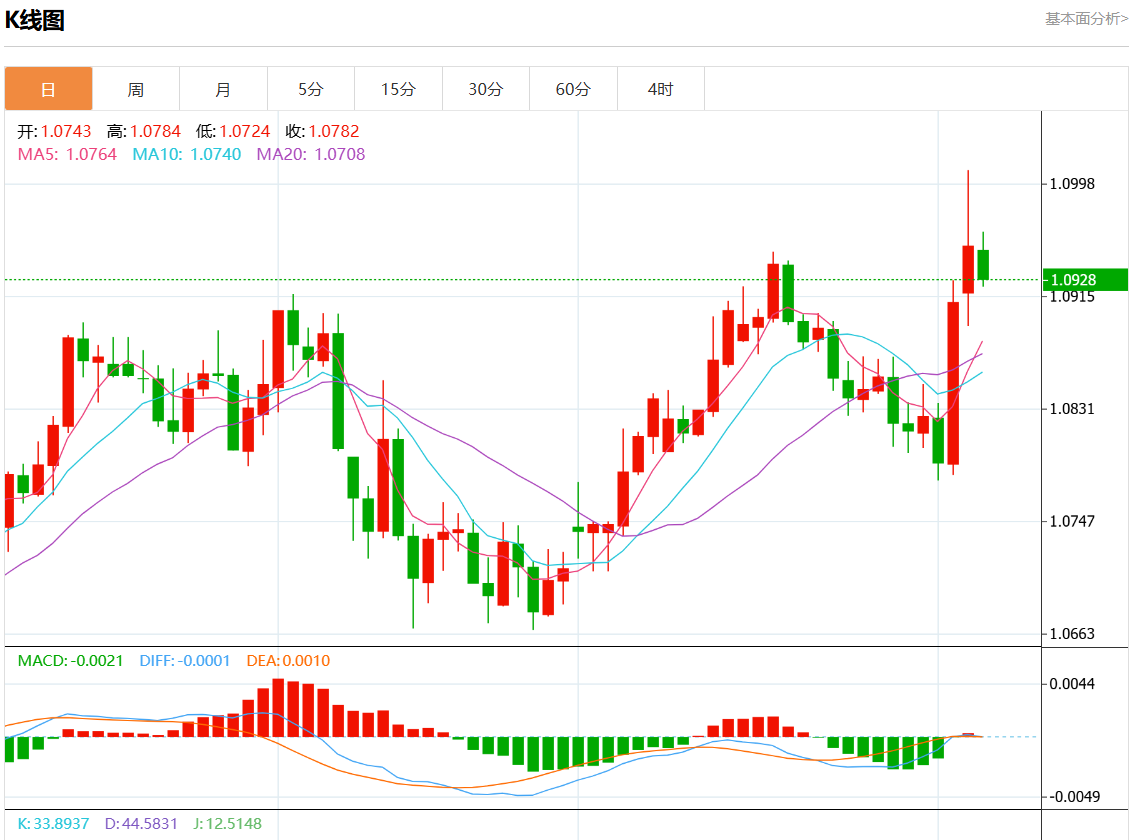
Task: Click the 1.0663 price axis label
Action: 1072,634
